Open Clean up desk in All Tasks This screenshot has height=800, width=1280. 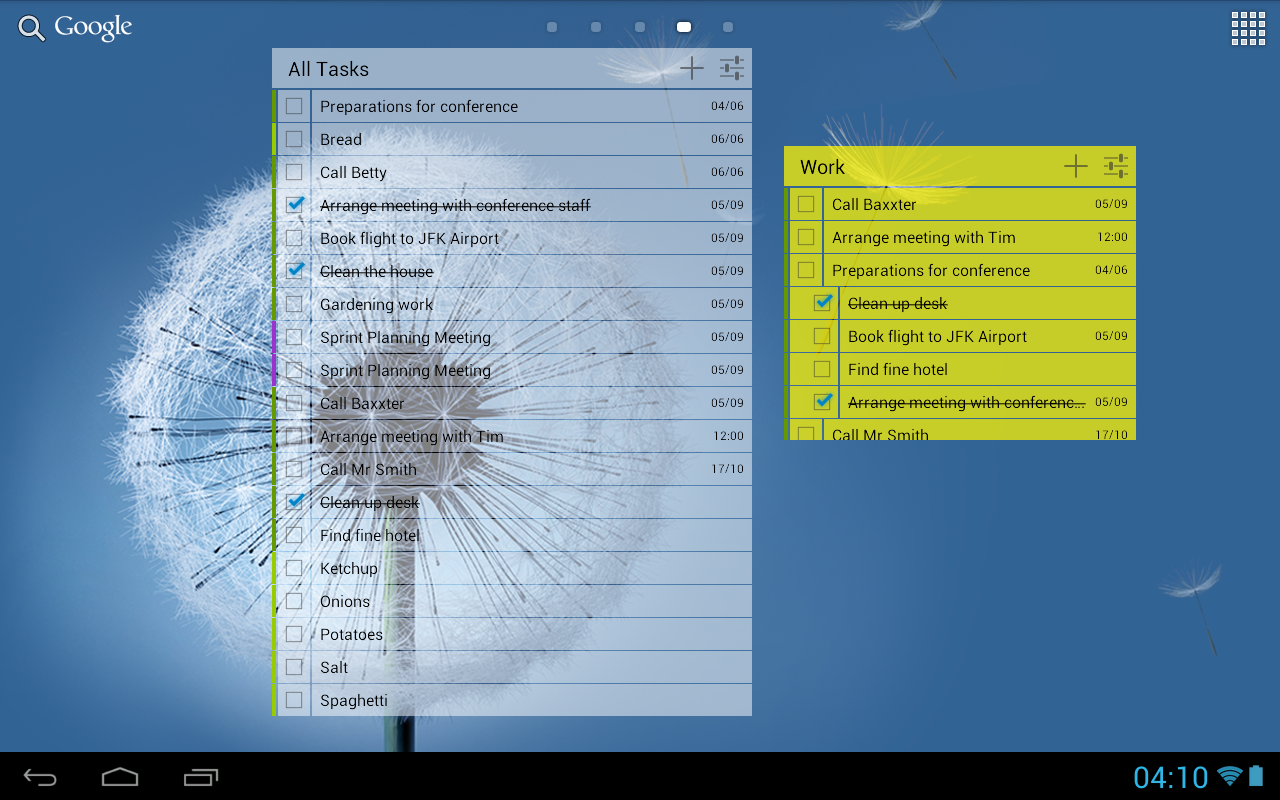tap(369, 502)
